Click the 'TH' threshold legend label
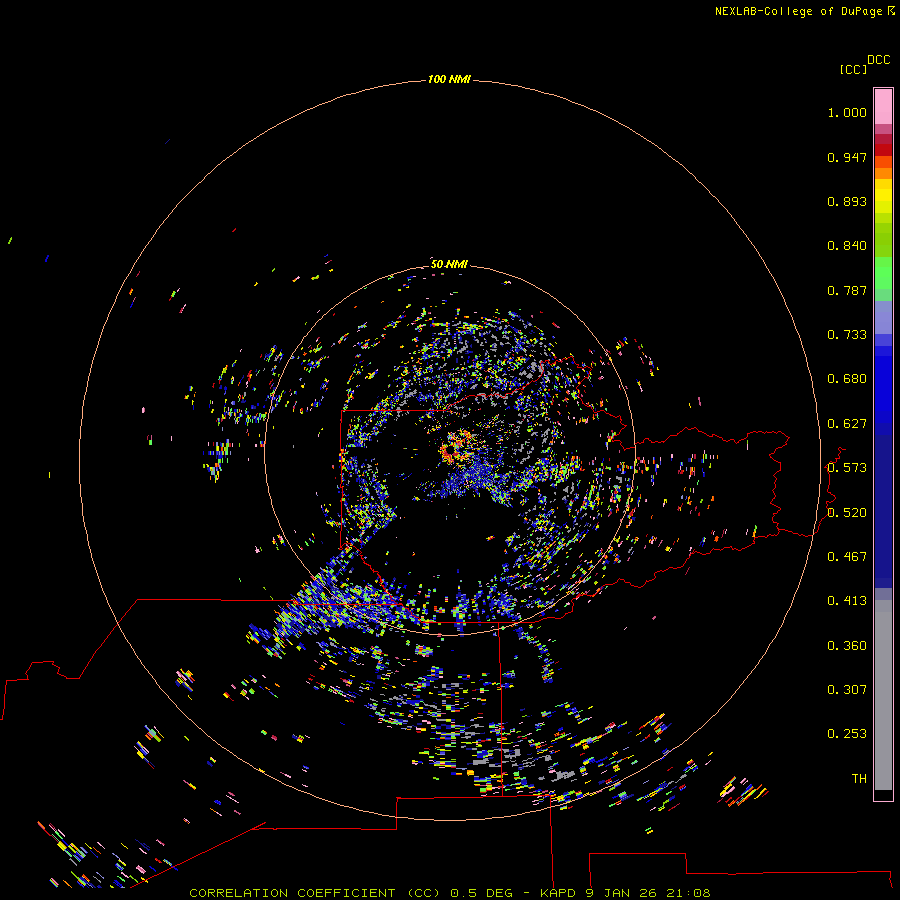 (859, 779)
